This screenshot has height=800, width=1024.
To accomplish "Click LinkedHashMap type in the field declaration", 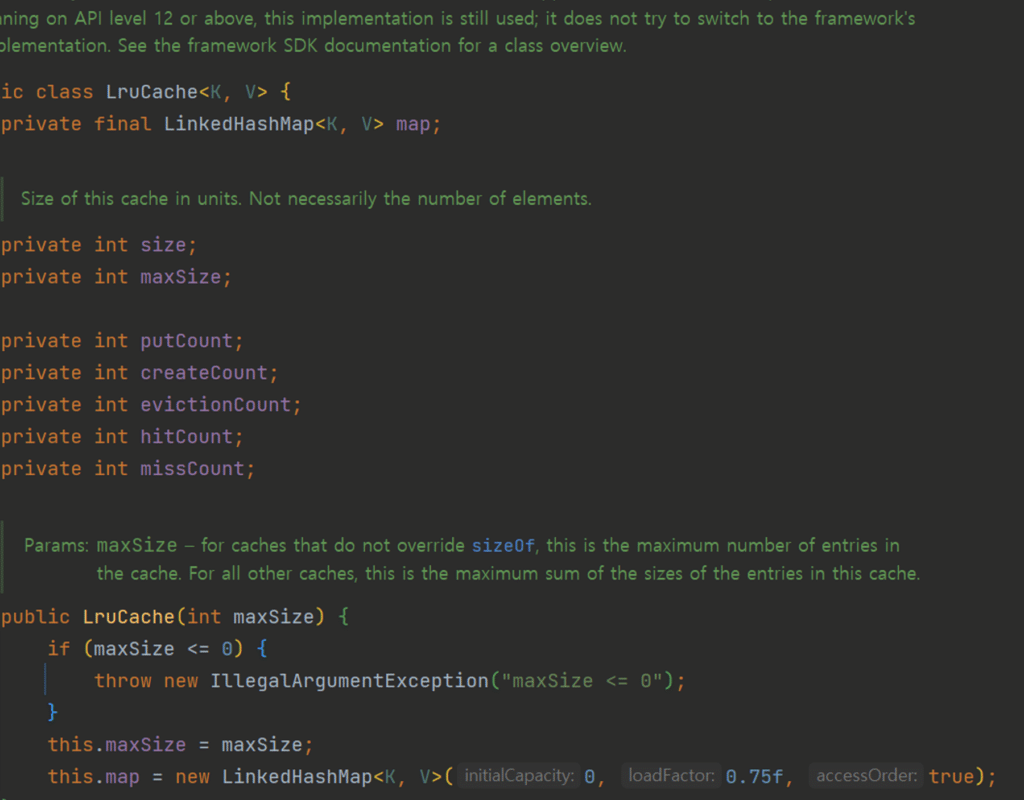I will pyautogui.click(x=238, y=124).
